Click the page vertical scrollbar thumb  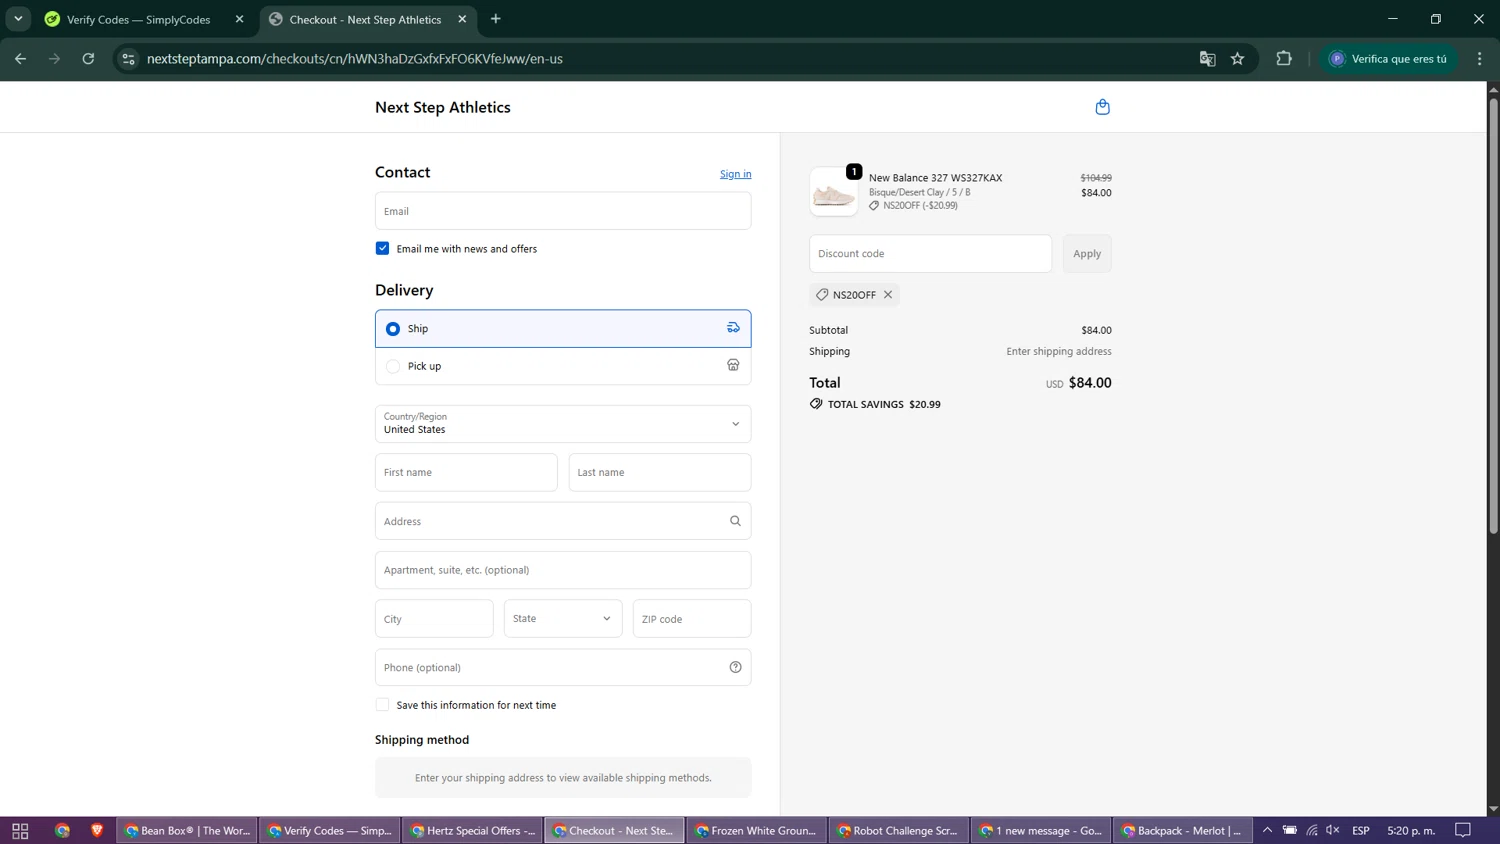[1493, 315]
